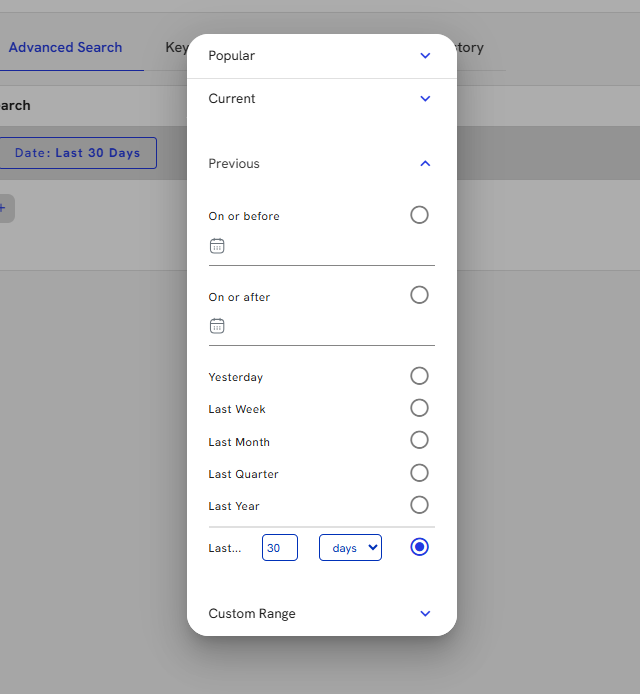Click the Date: Last 30 Days filter chip
This screenshot has width=640, height=694.
[x=77, y=153]
